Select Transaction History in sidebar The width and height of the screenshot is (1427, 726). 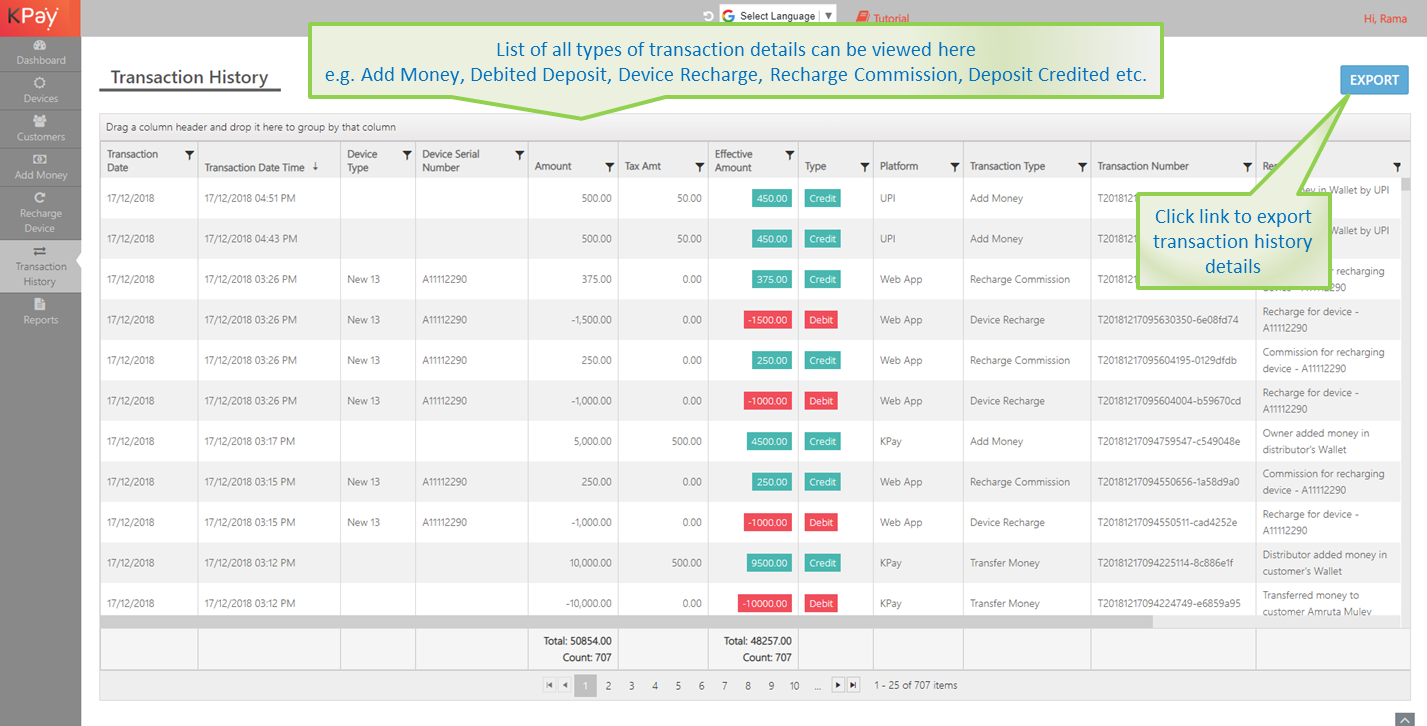point(40,266)
